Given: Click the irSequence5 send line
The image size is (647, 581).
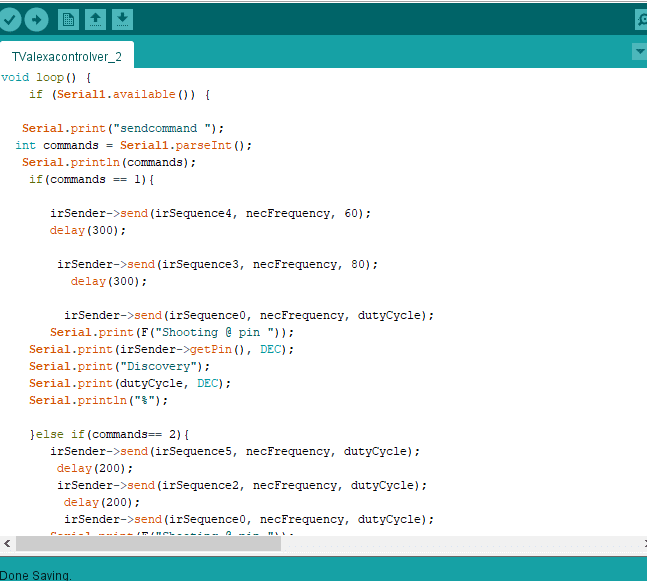Looking at the screenshot, I should tap(235, 451).
